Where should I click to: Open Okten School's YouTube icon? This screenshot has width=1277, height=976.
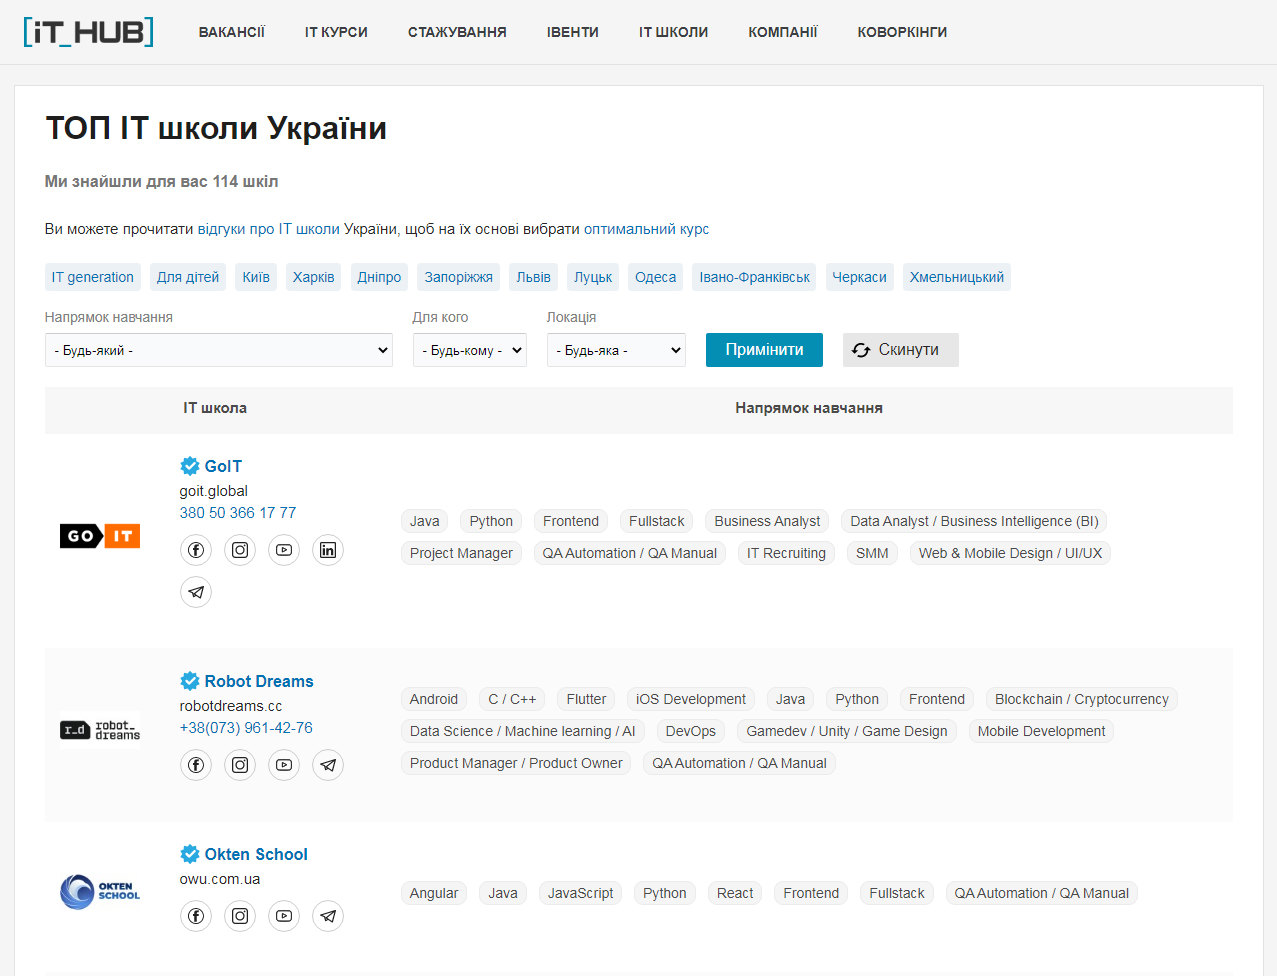(x=284, y=916)
